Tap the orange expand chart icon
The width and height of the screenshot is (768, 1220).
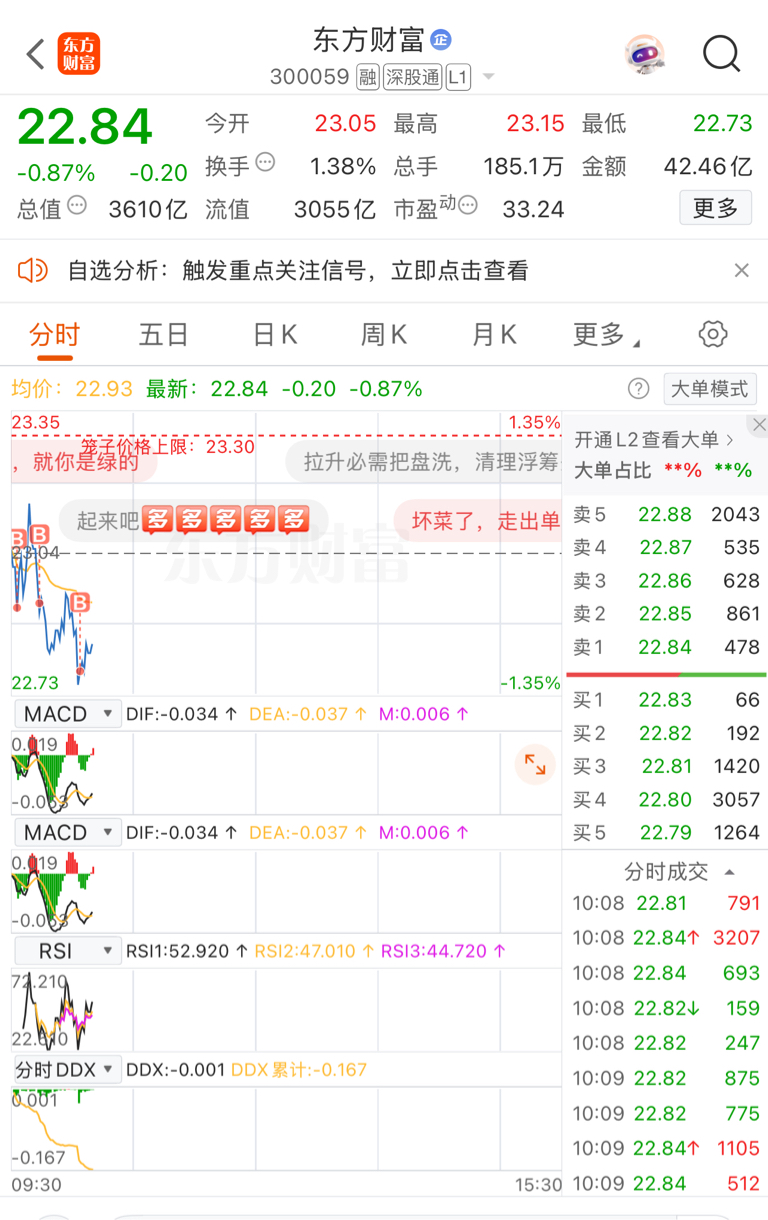tap(535, 766)
